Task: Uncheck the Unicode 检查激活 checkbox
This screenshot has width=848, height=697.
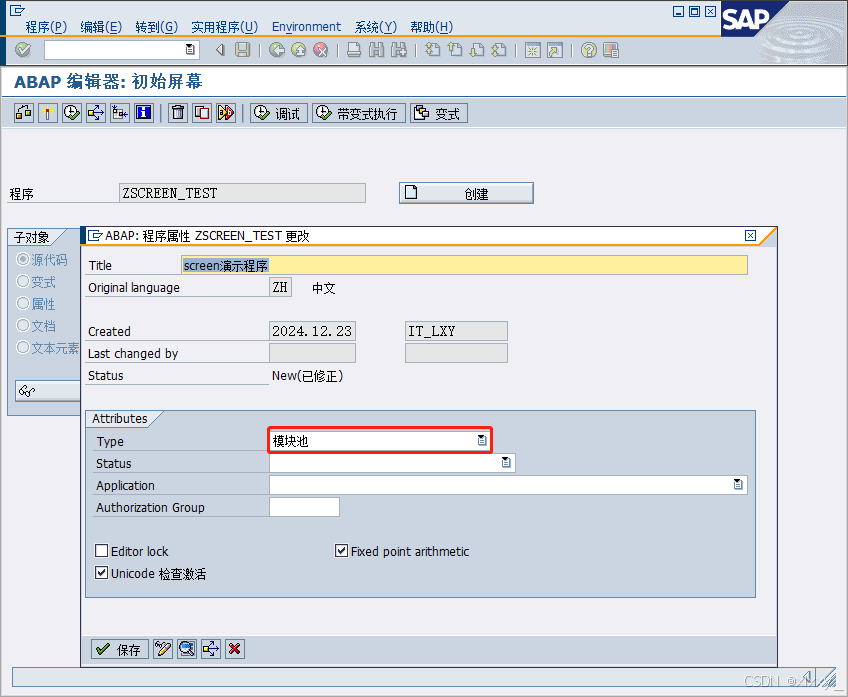Action: [101, 573]
